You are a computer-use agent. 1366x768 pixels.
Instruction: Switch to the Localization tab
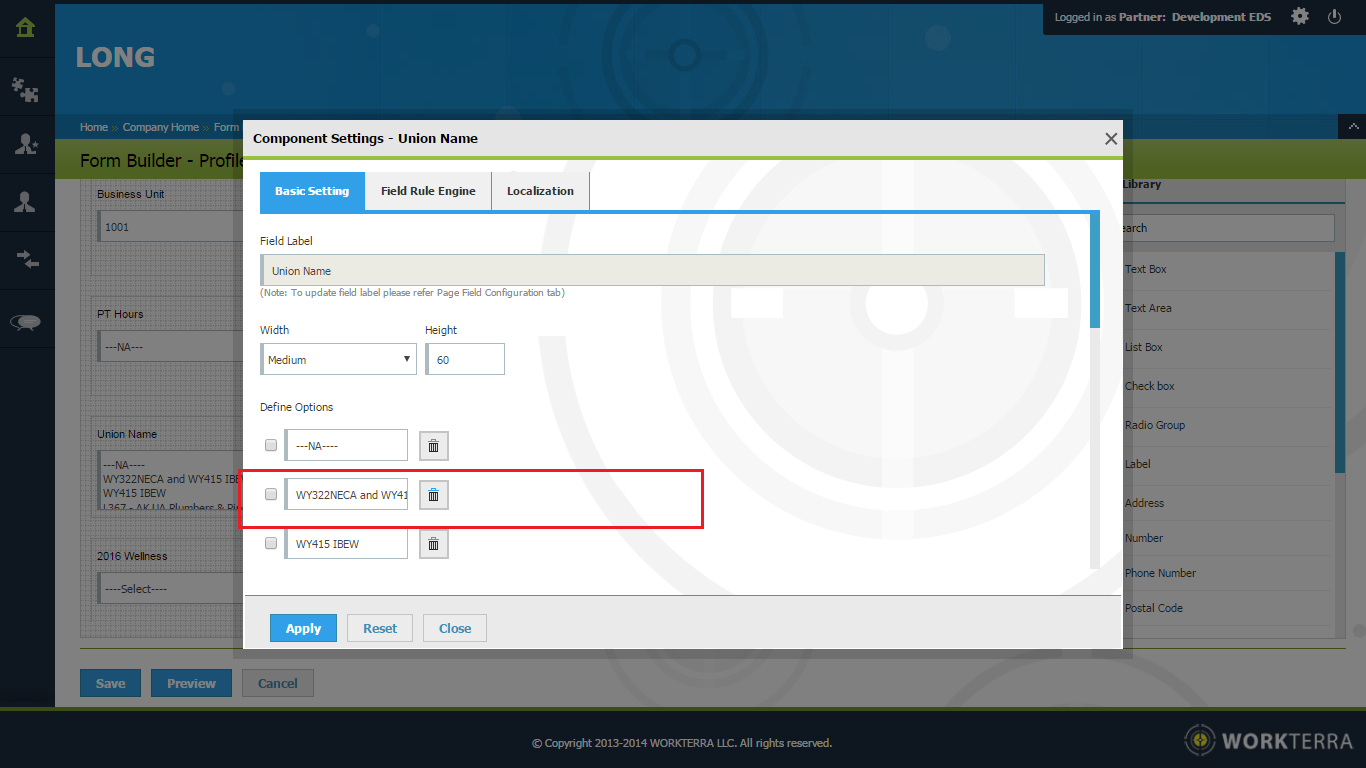point(540,191)
